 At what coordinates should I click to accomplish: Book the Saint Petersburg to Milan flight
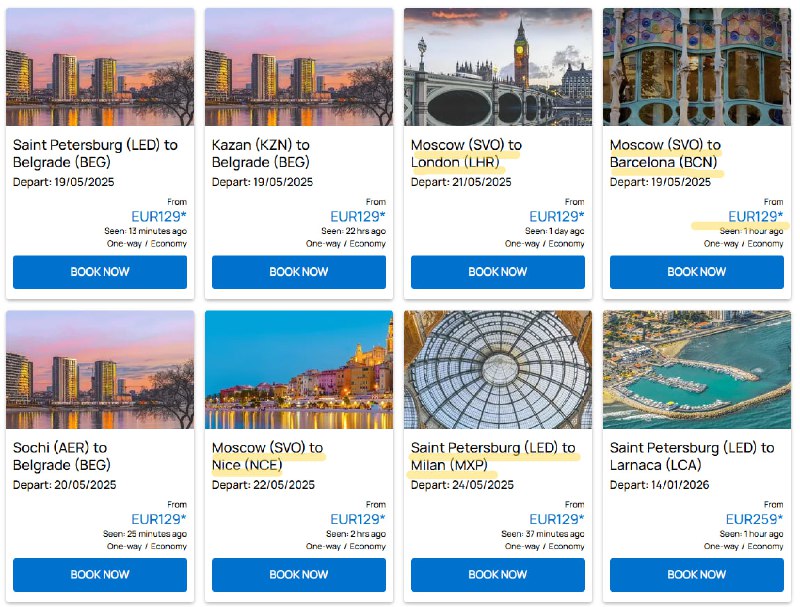coord(498,575)
